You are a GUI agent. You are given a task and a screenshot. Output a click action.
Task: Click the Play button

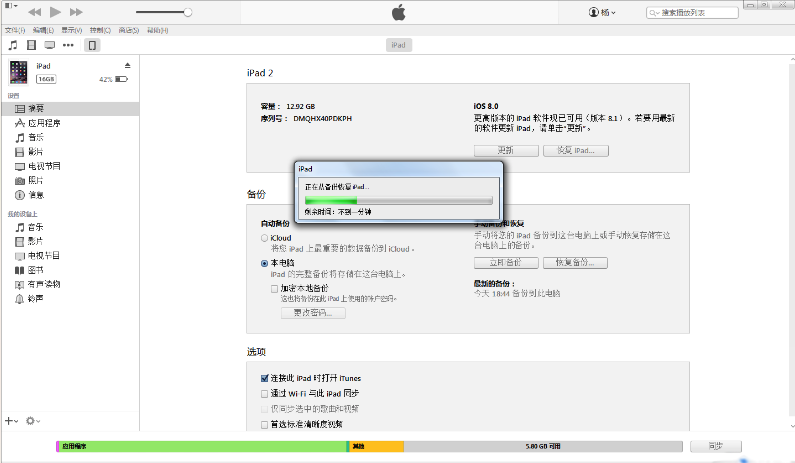pos(55,12)
